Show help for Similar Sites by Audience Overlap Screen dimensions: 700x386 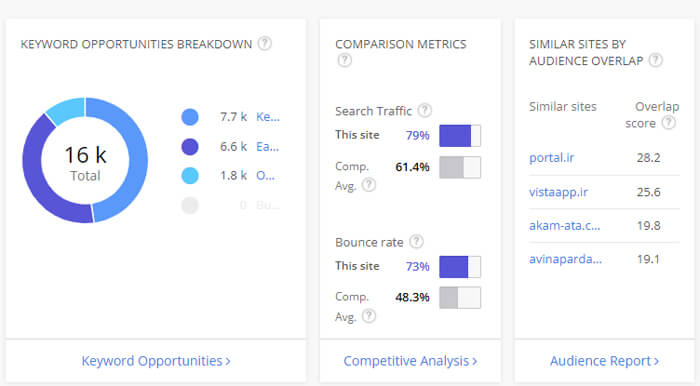point(655,60)
